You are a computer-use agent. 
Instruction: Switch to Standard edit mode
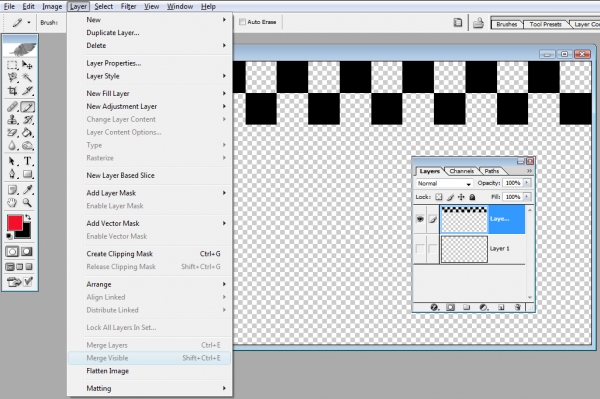point(12,251)
